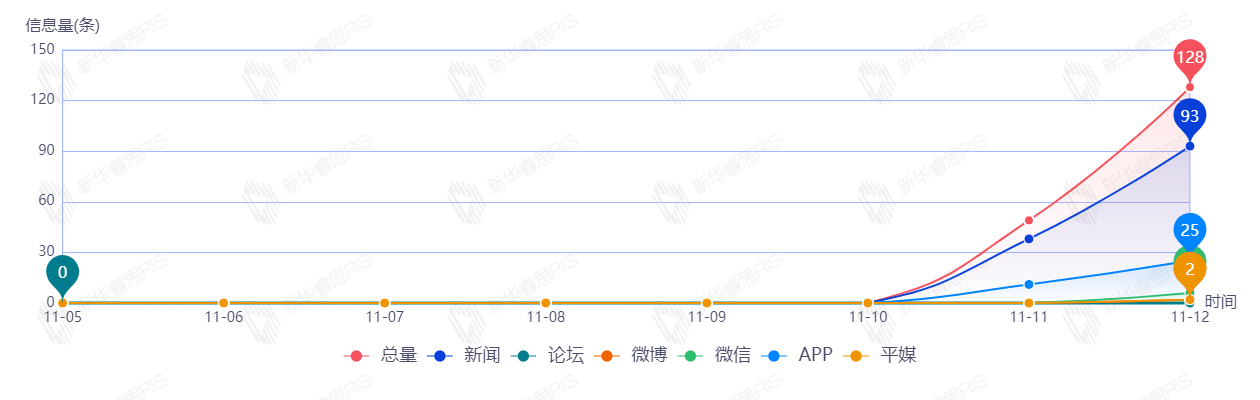Image resolution: width=1260 pixels, height=400 pixels.
Task: Click the orange 2 value marker
Action: click(1190, 269)
